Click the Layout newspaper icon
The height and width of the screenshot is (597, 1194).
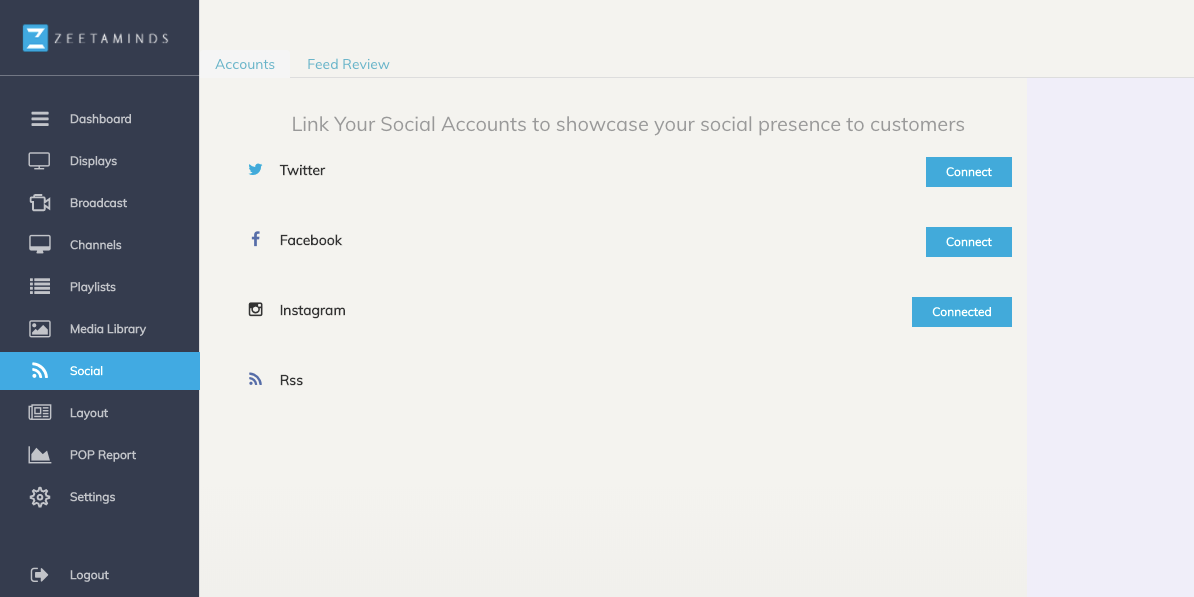[40, 413]
